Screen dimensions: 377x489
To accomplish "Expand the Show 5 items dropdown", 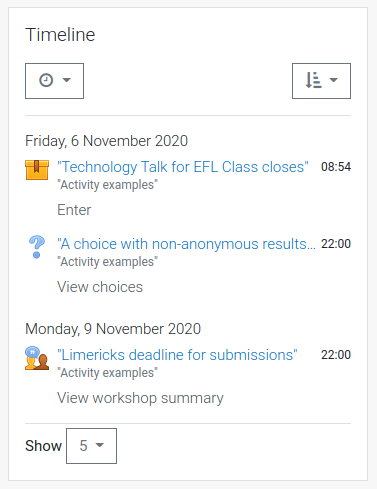I will tap(91, 446).
